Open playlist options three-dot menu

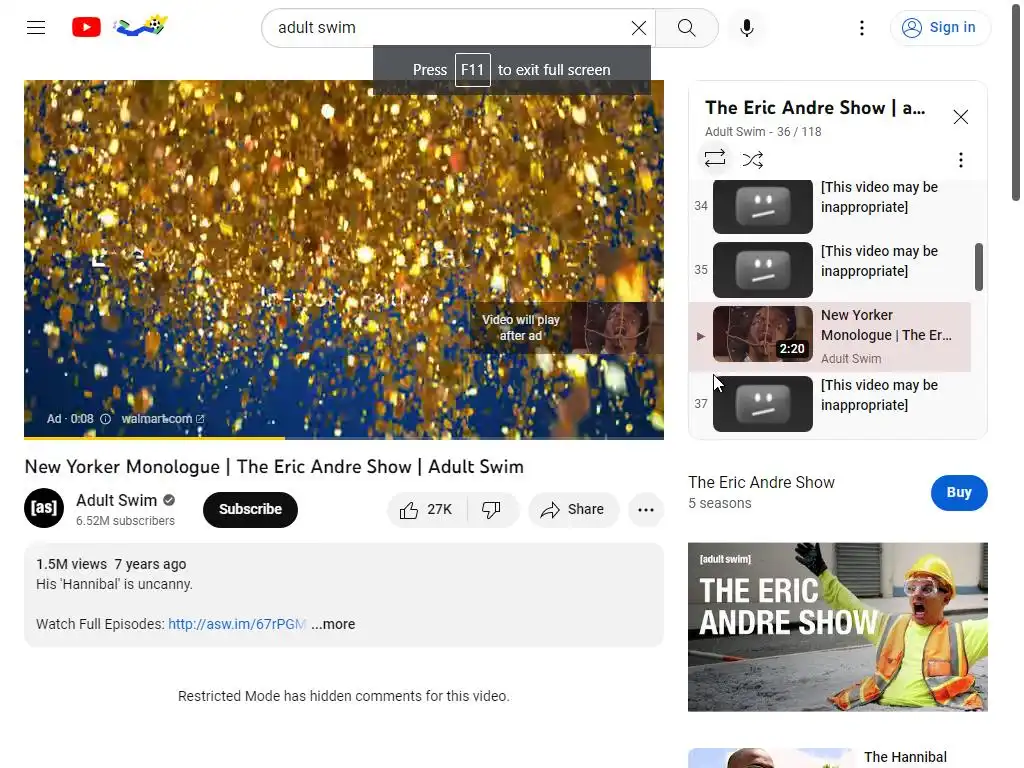[x=961, y=160]
